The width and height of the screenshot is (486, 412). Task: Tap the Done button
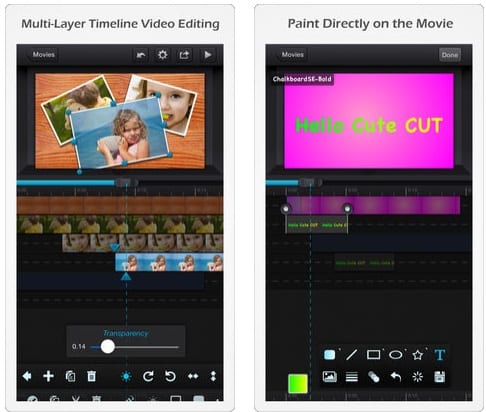point(450,55)
